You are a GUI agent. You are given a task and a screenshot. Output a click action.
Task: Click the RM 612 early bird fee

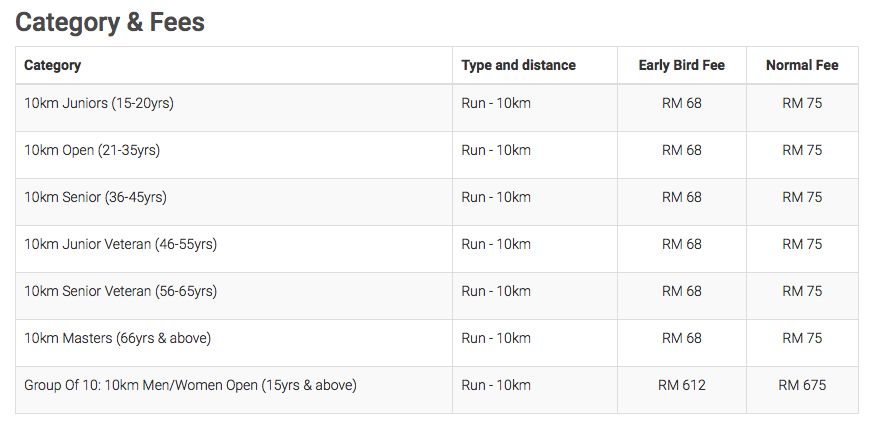pos(682,385)
